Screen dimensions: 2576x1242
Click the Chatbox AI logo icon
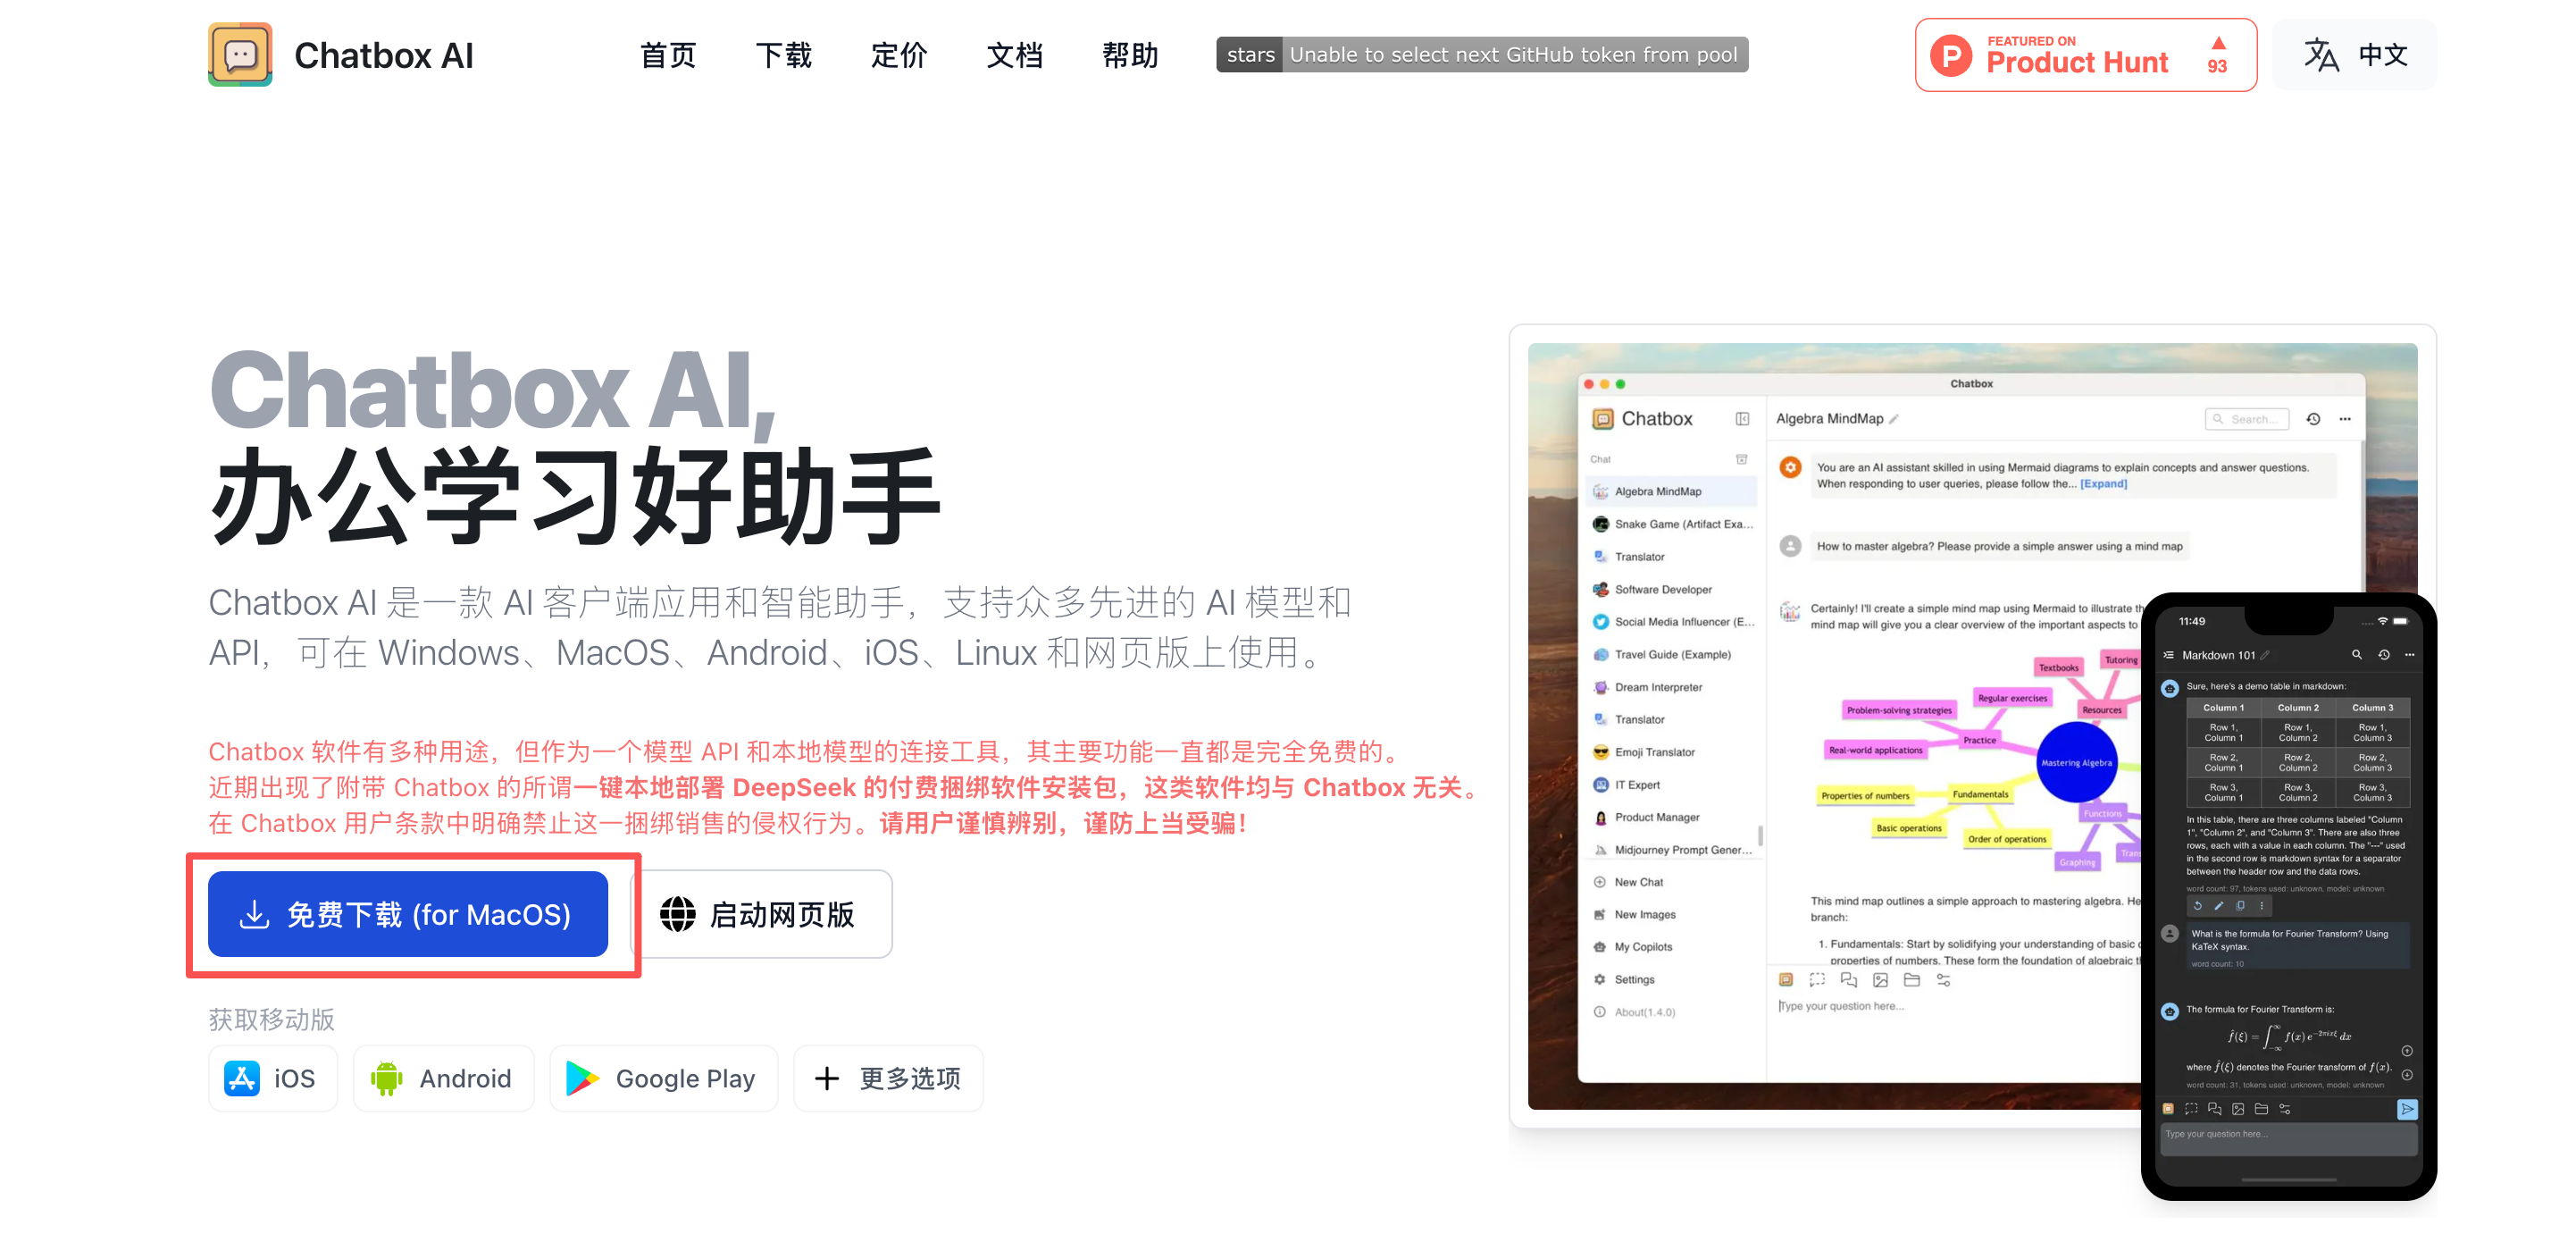(x=240, y=54)
